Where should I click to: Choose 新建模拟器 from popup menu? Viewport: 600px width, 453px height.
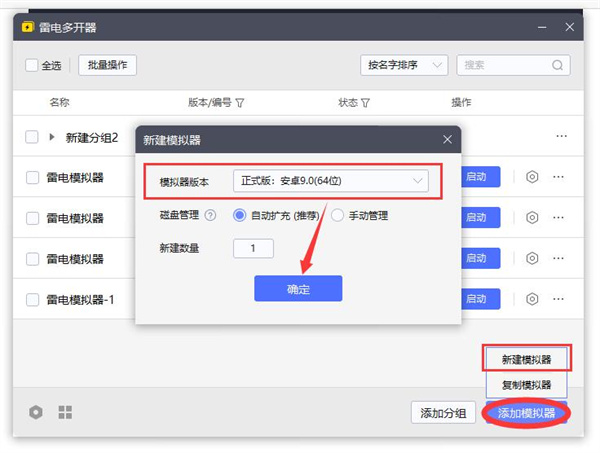(x=525, y=358)
